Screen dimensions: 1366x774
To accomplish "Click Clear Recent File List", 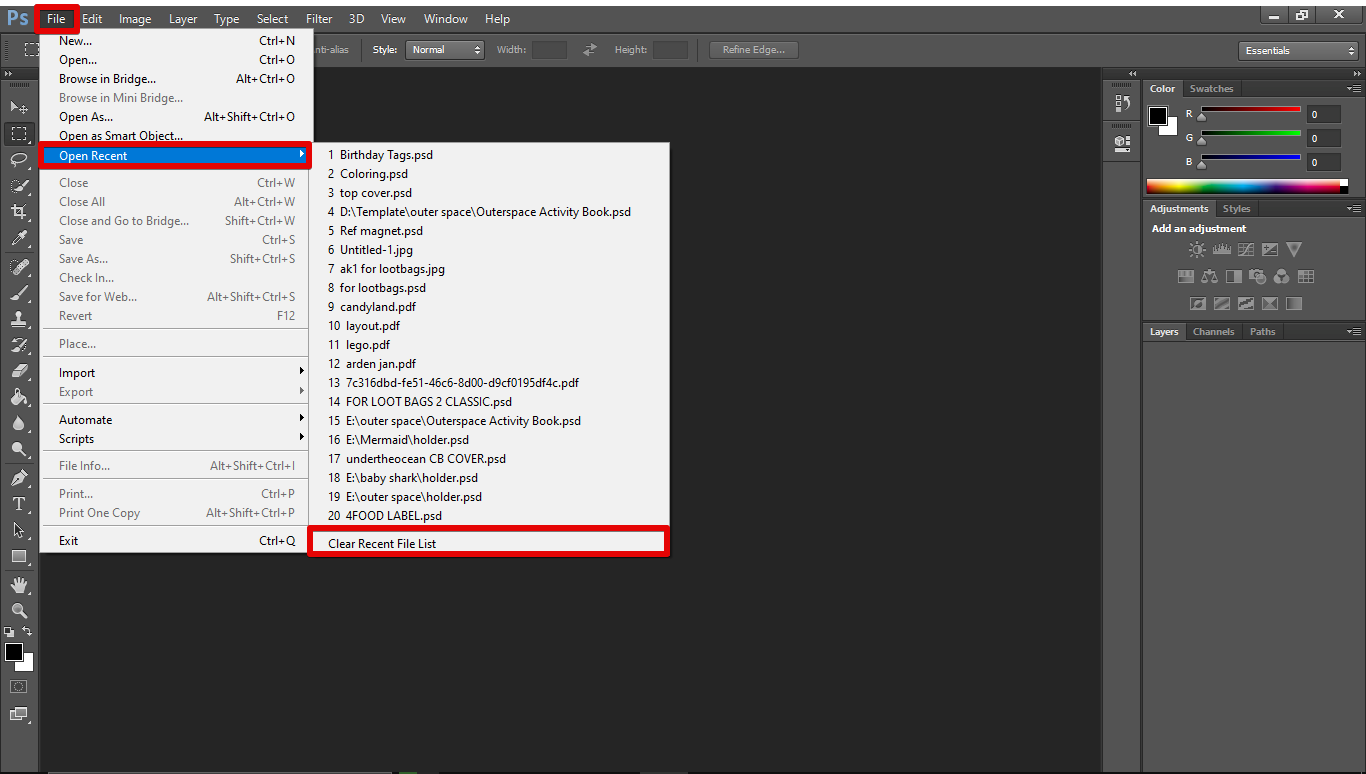I will 488,543.
